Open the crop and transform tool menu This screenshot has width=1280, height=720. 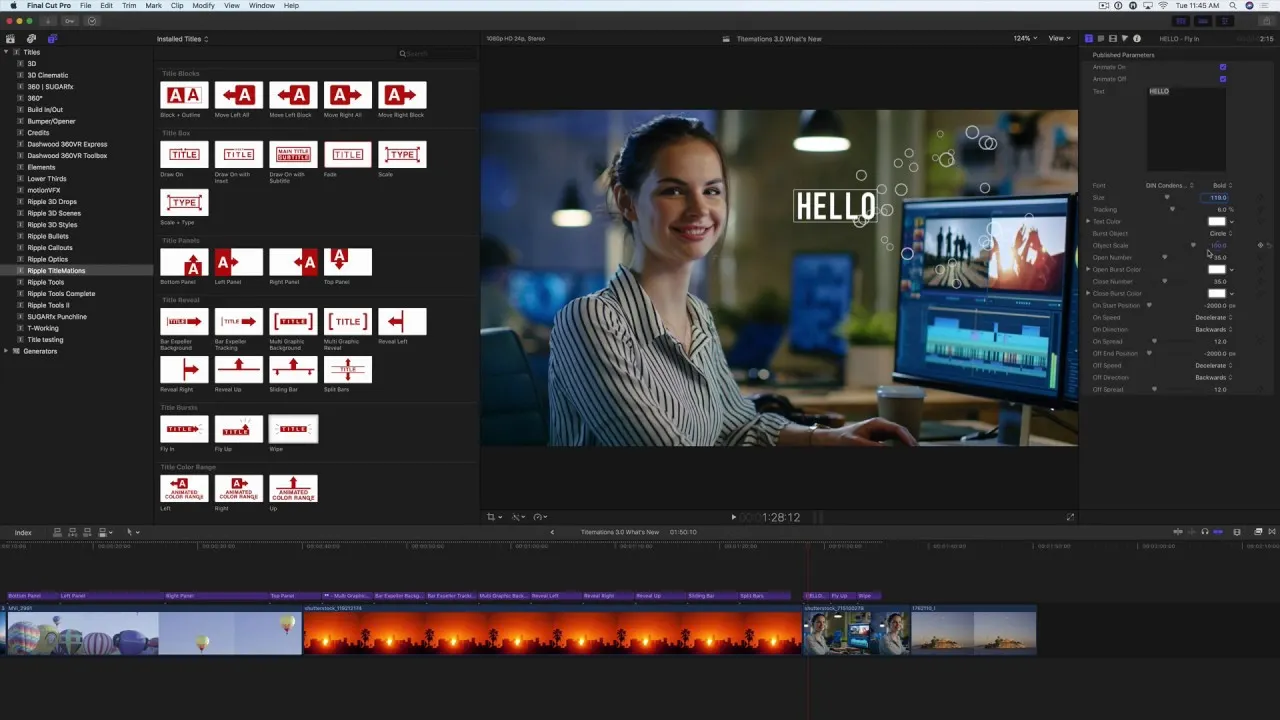pos(493,517)
